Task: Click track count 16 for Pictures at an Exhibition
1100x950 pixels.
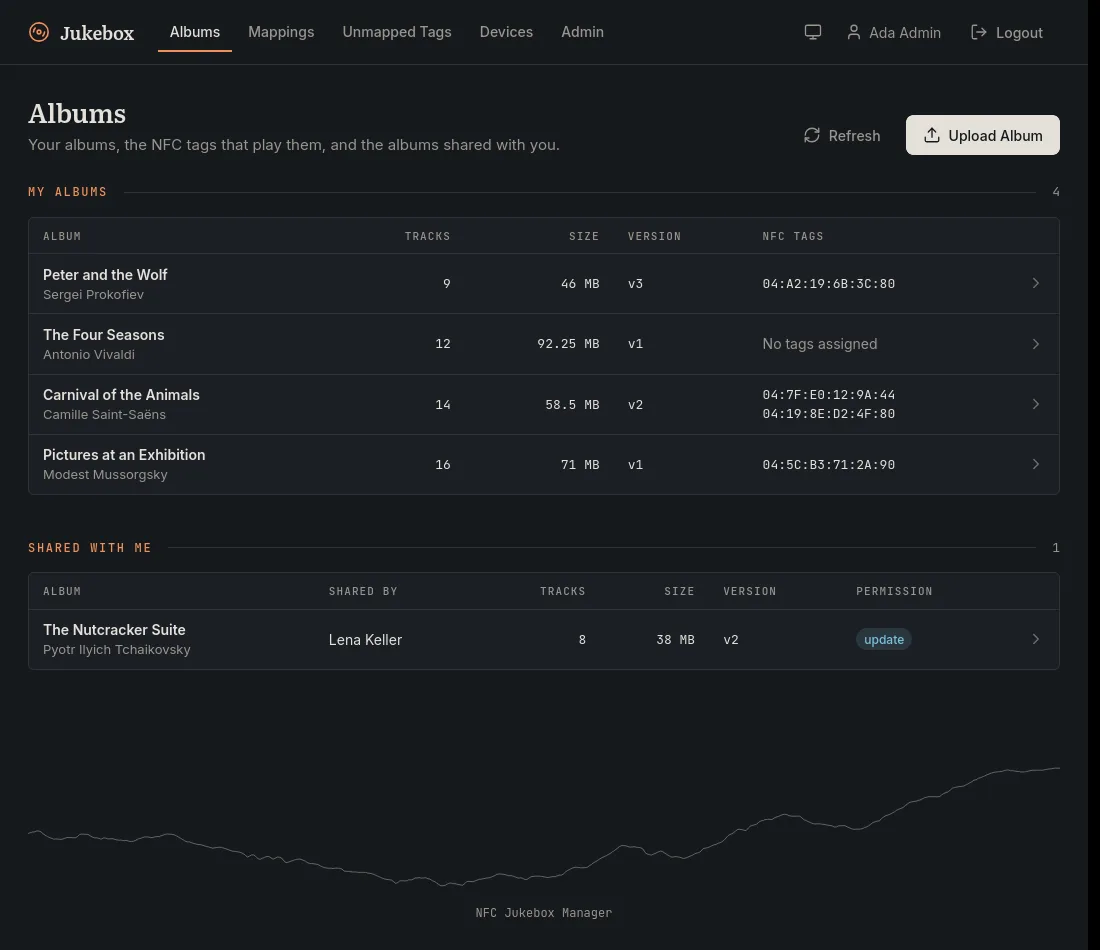Action: tap(443, 464)
